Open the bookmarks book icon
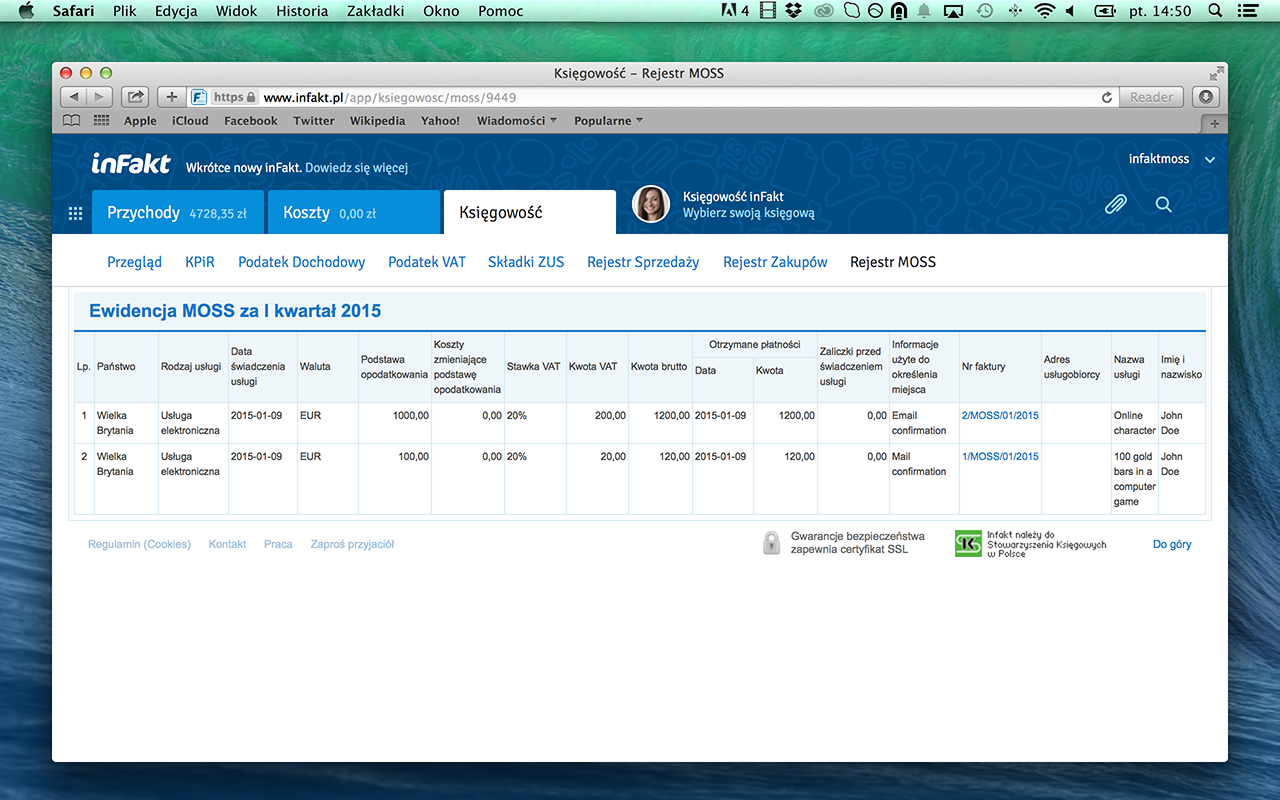Image resolution: width=1280 pixels, height=800 pixels. click(x=71, y=120)
